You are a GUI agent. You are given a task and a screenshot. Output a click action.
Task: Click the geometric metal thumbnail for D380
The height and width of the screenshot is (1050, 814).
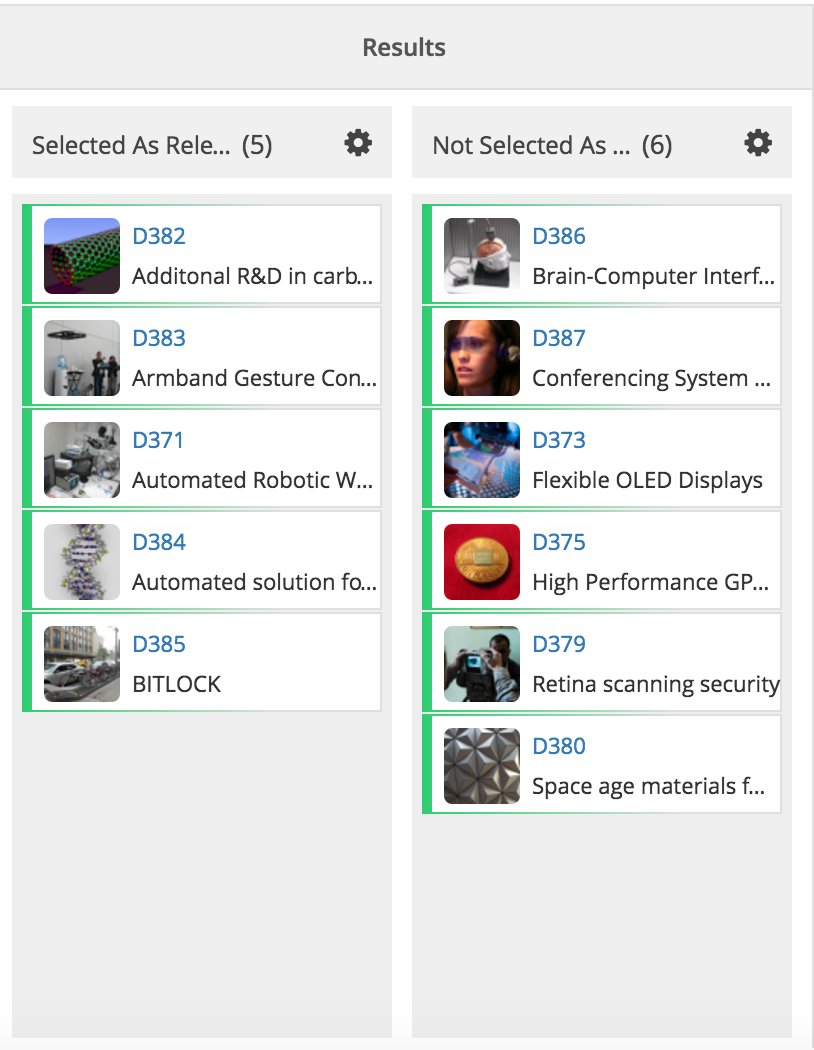(x=482, y=766)
